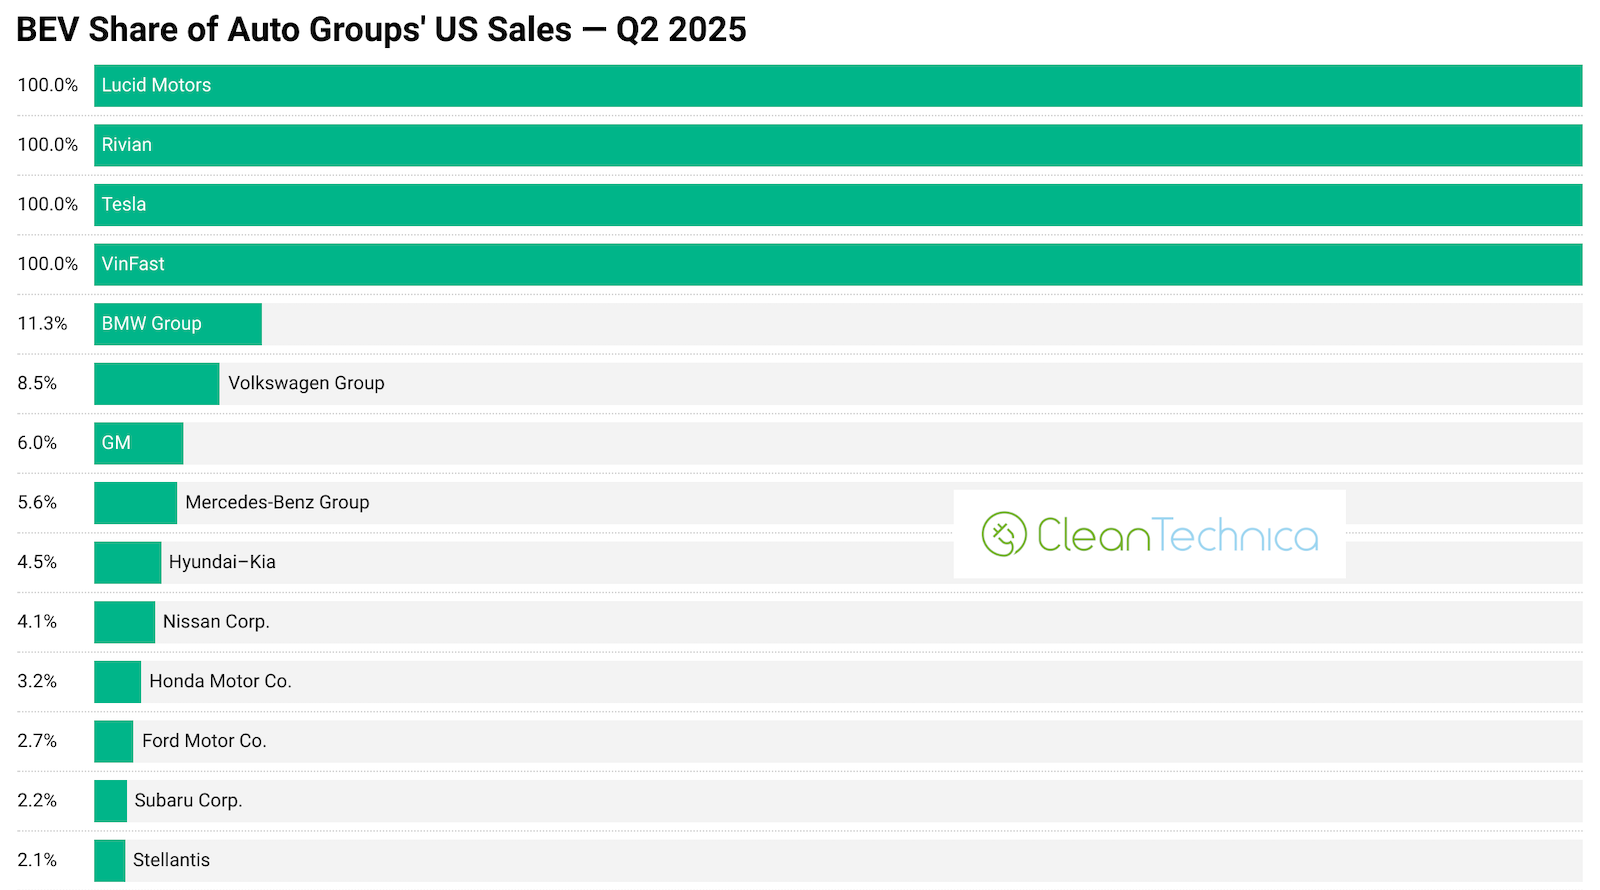Click the Rivian bar
The width and height of the screenshot is (1600, 890).
tap(838, 145)
